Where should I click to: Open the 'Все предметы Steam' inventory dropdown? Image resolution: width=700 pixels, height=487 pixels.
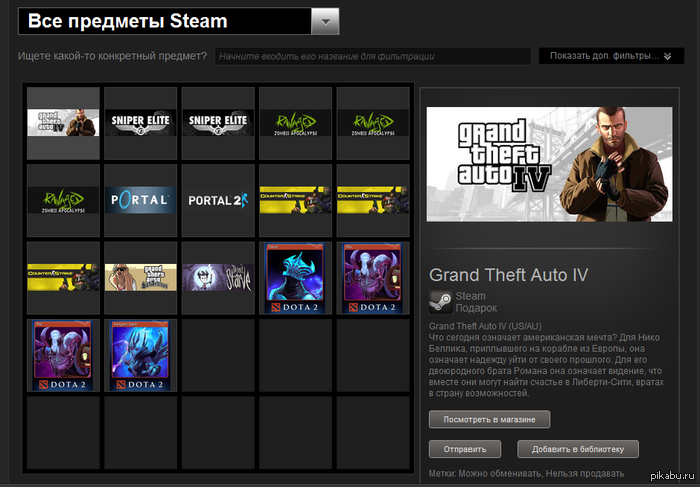coord(179,21)
